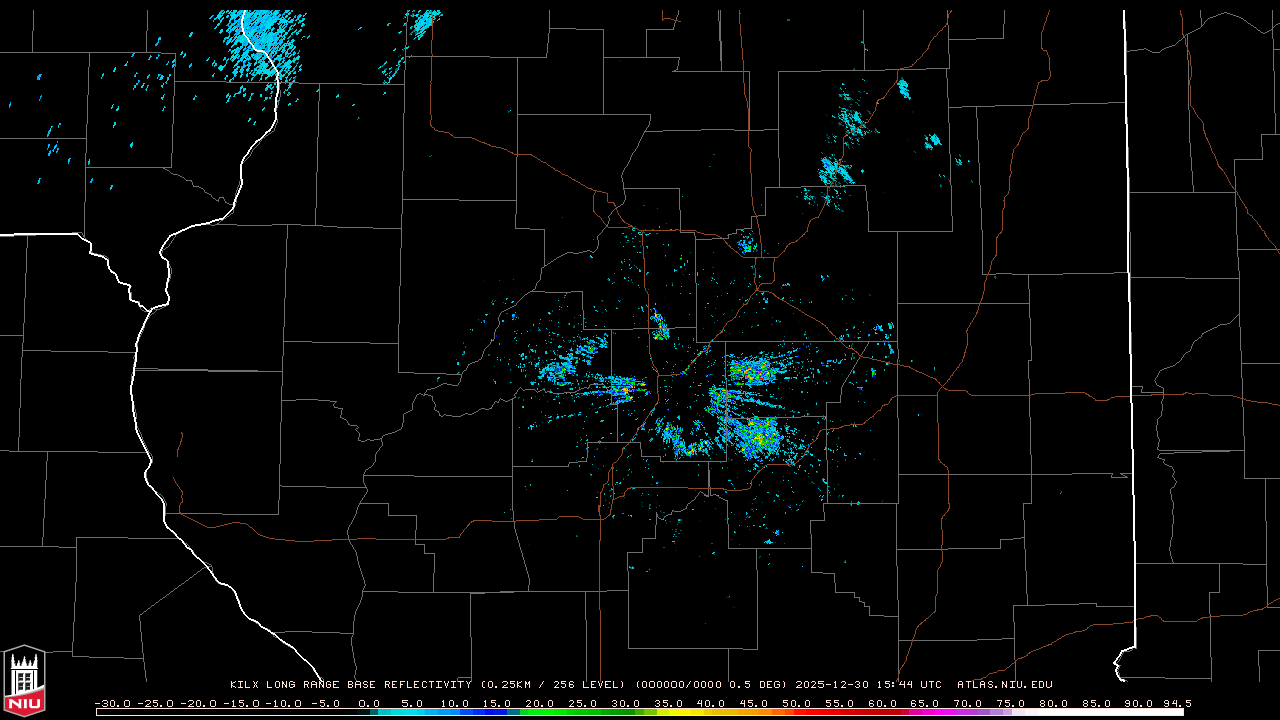
Task: Click the '94.5' maximum legend value
Action: coord(1177,703)
